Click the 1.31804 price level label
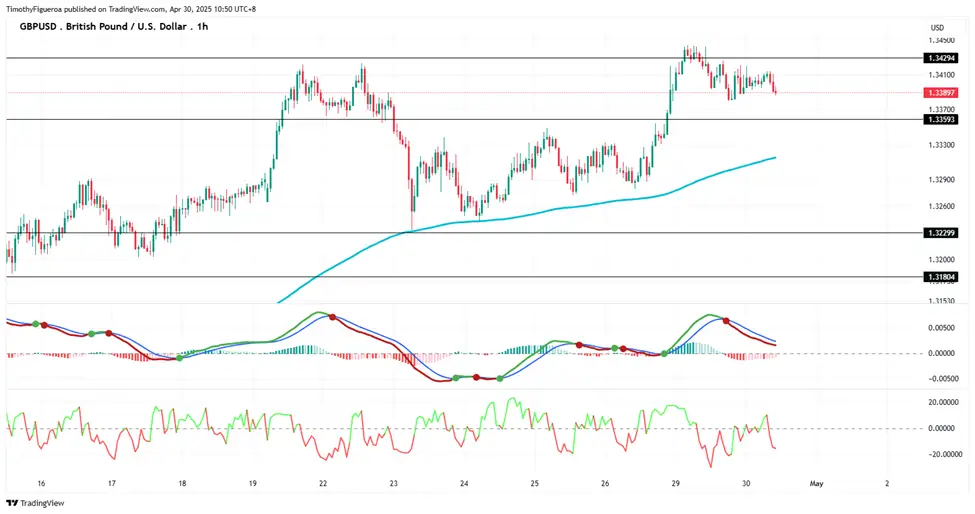975x514 pixels. [x=941, y=277]
